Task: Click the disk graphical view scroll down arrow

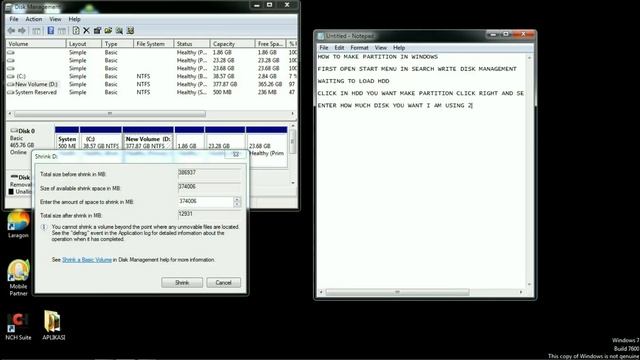Action: tap(293, 183)
